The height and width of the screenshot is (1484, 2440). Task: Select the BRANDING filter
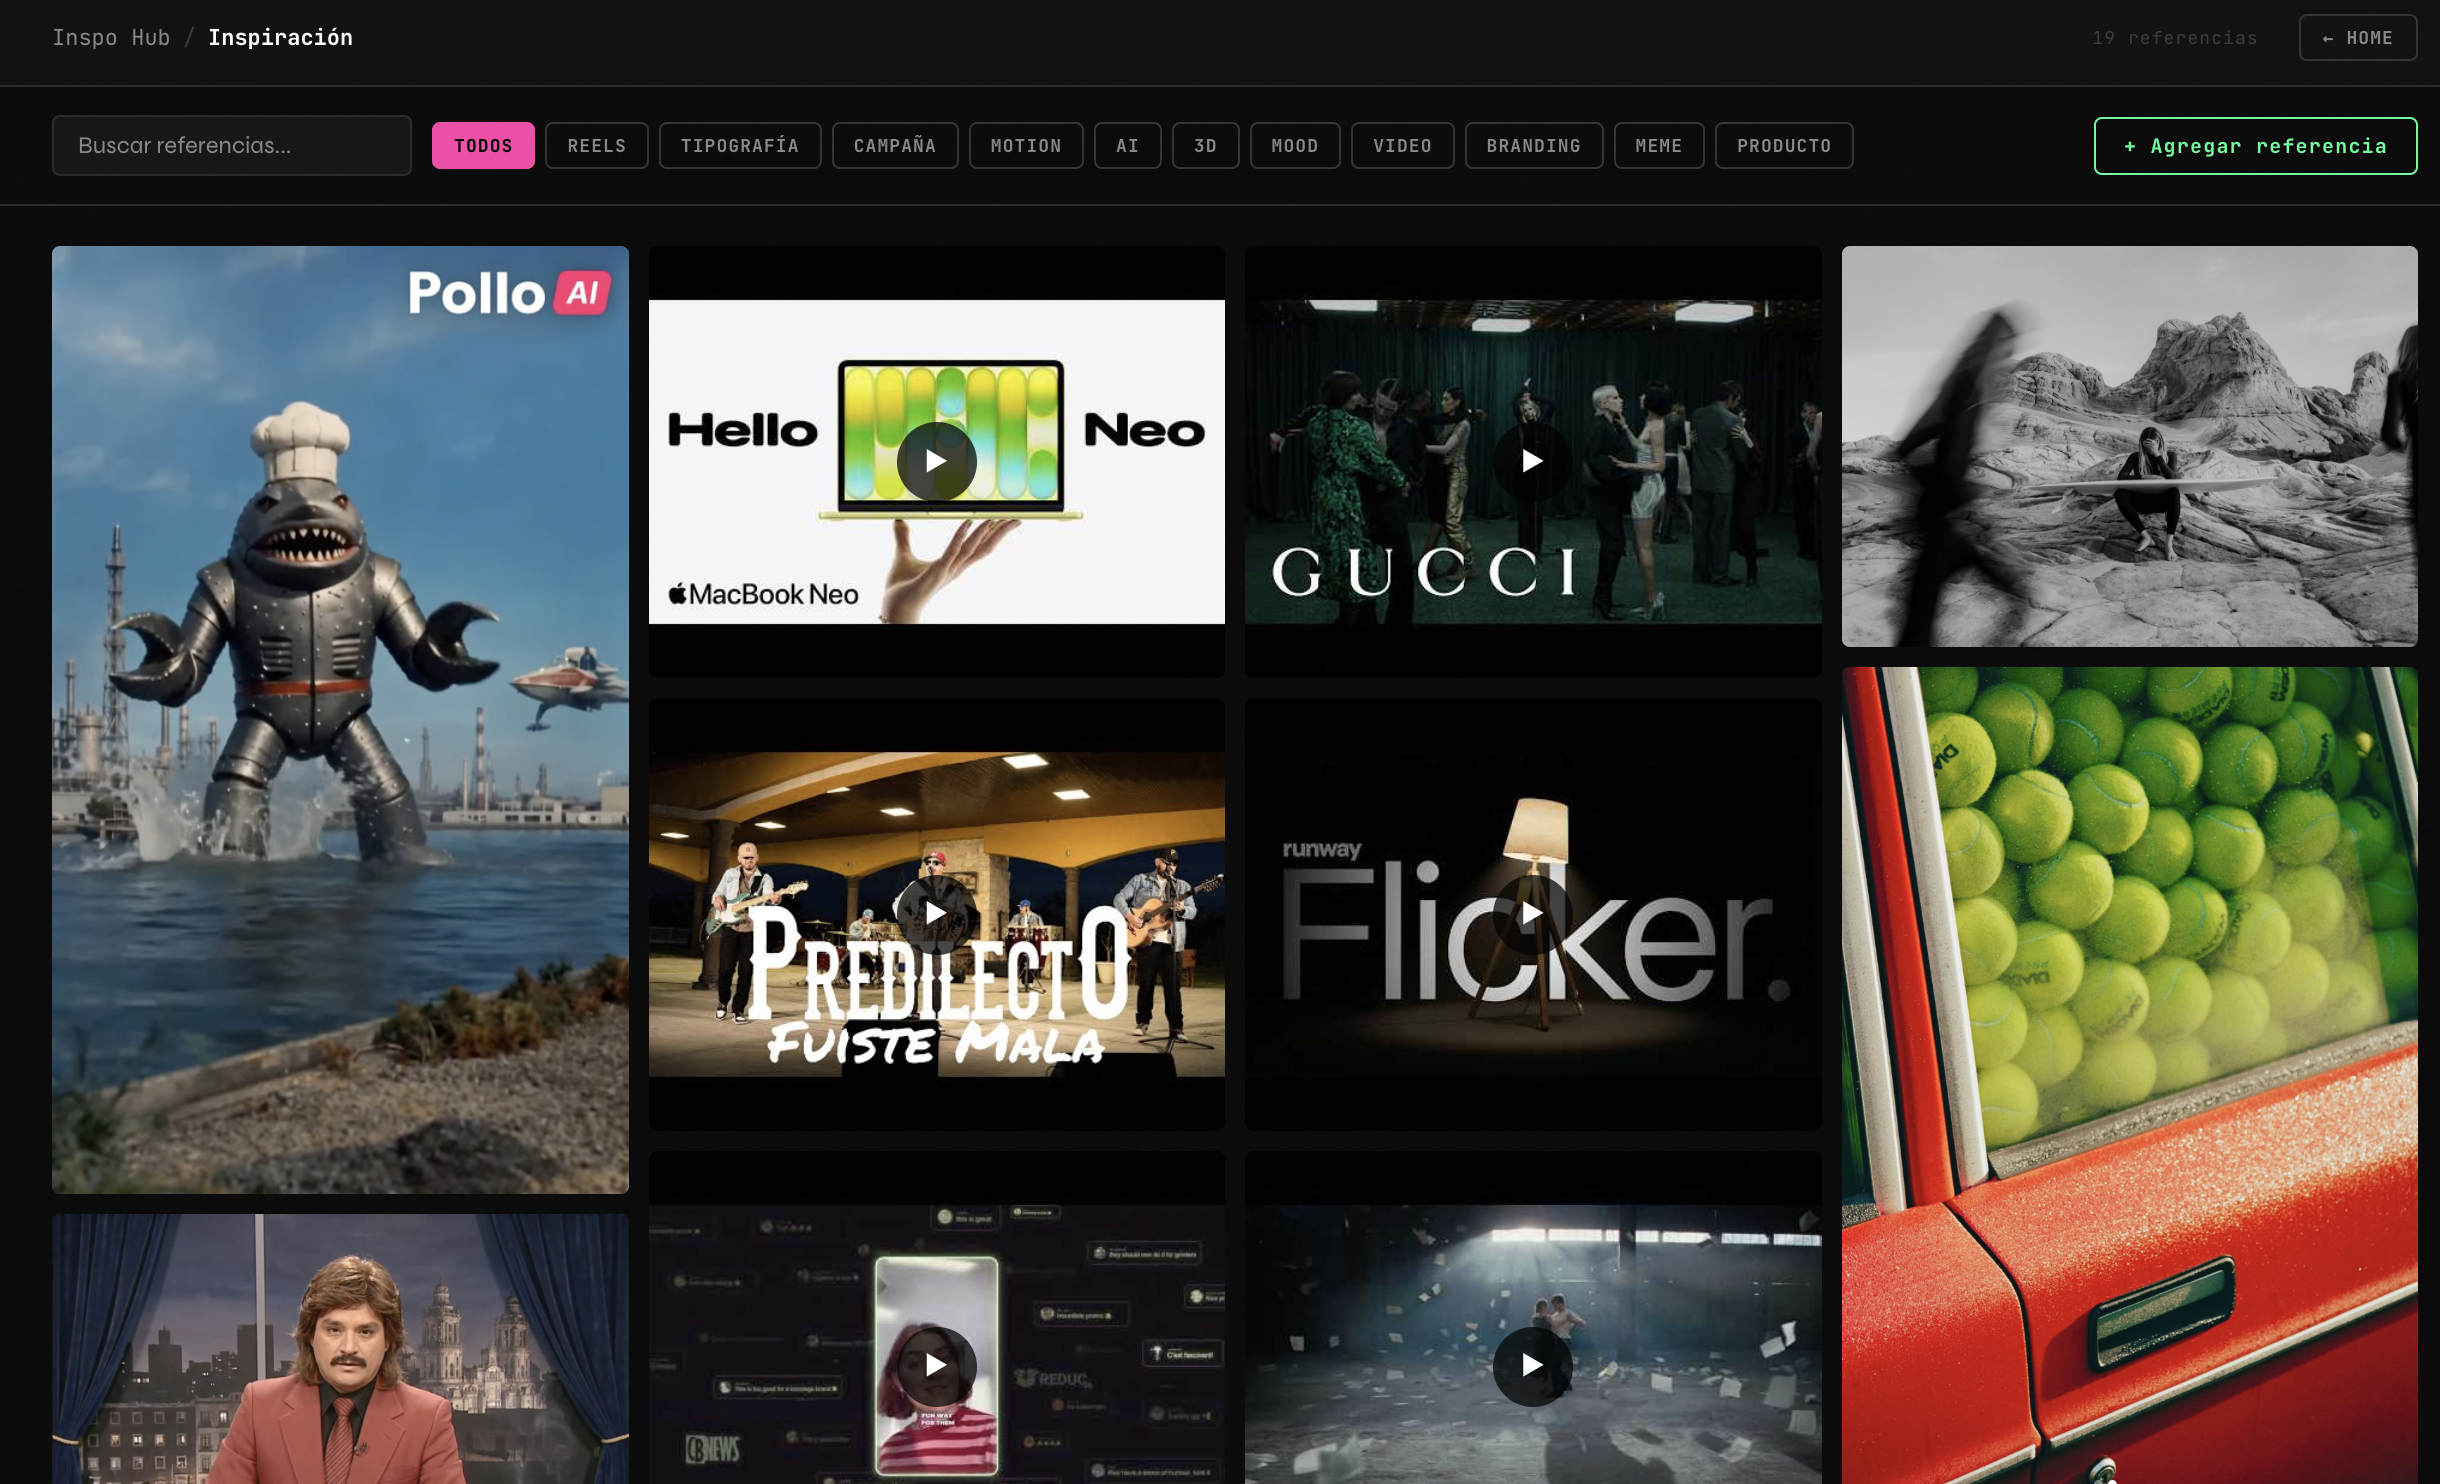(1534, 146)
